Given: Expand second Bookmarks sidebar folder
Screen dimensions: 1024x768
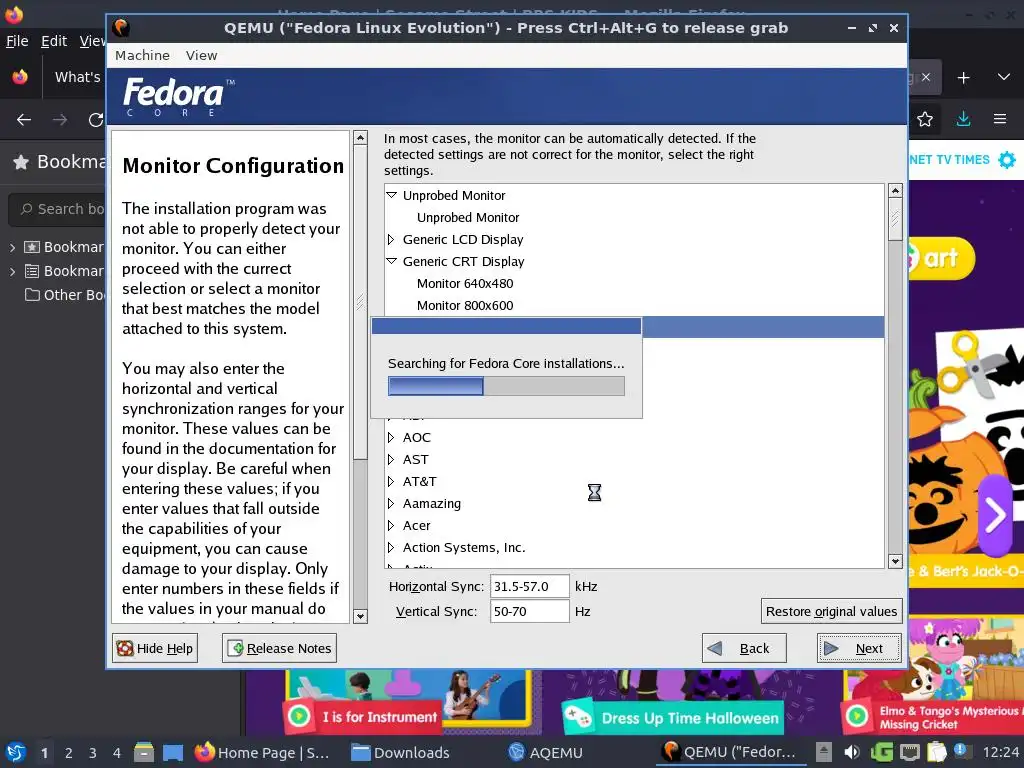Looking at the screenshot, I should pos(12,271).
